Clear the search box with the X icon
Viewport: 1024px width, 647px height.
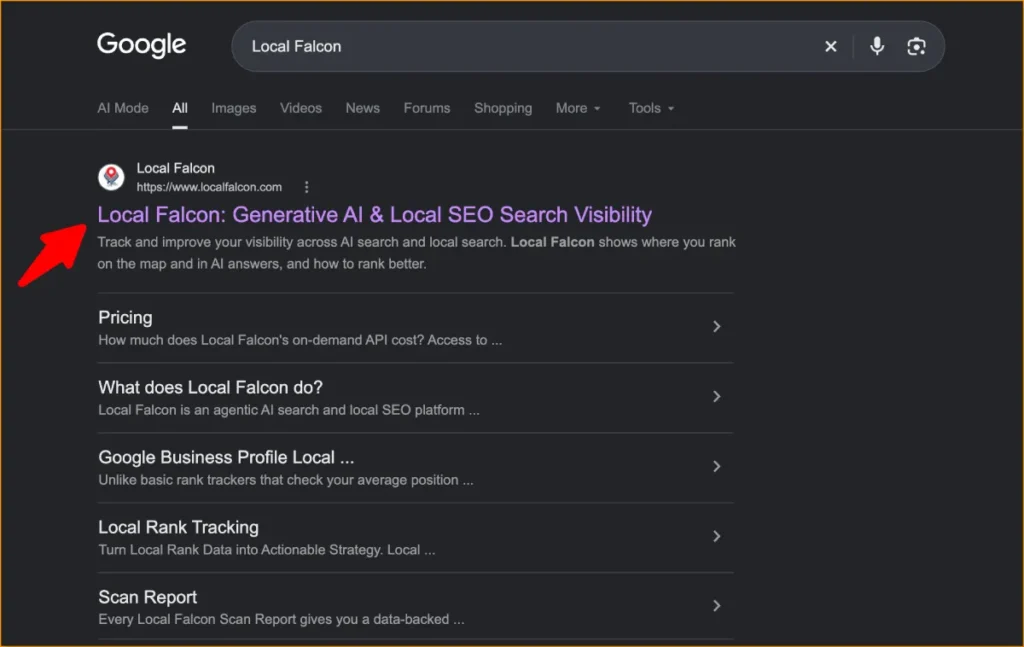click(831, 46)
